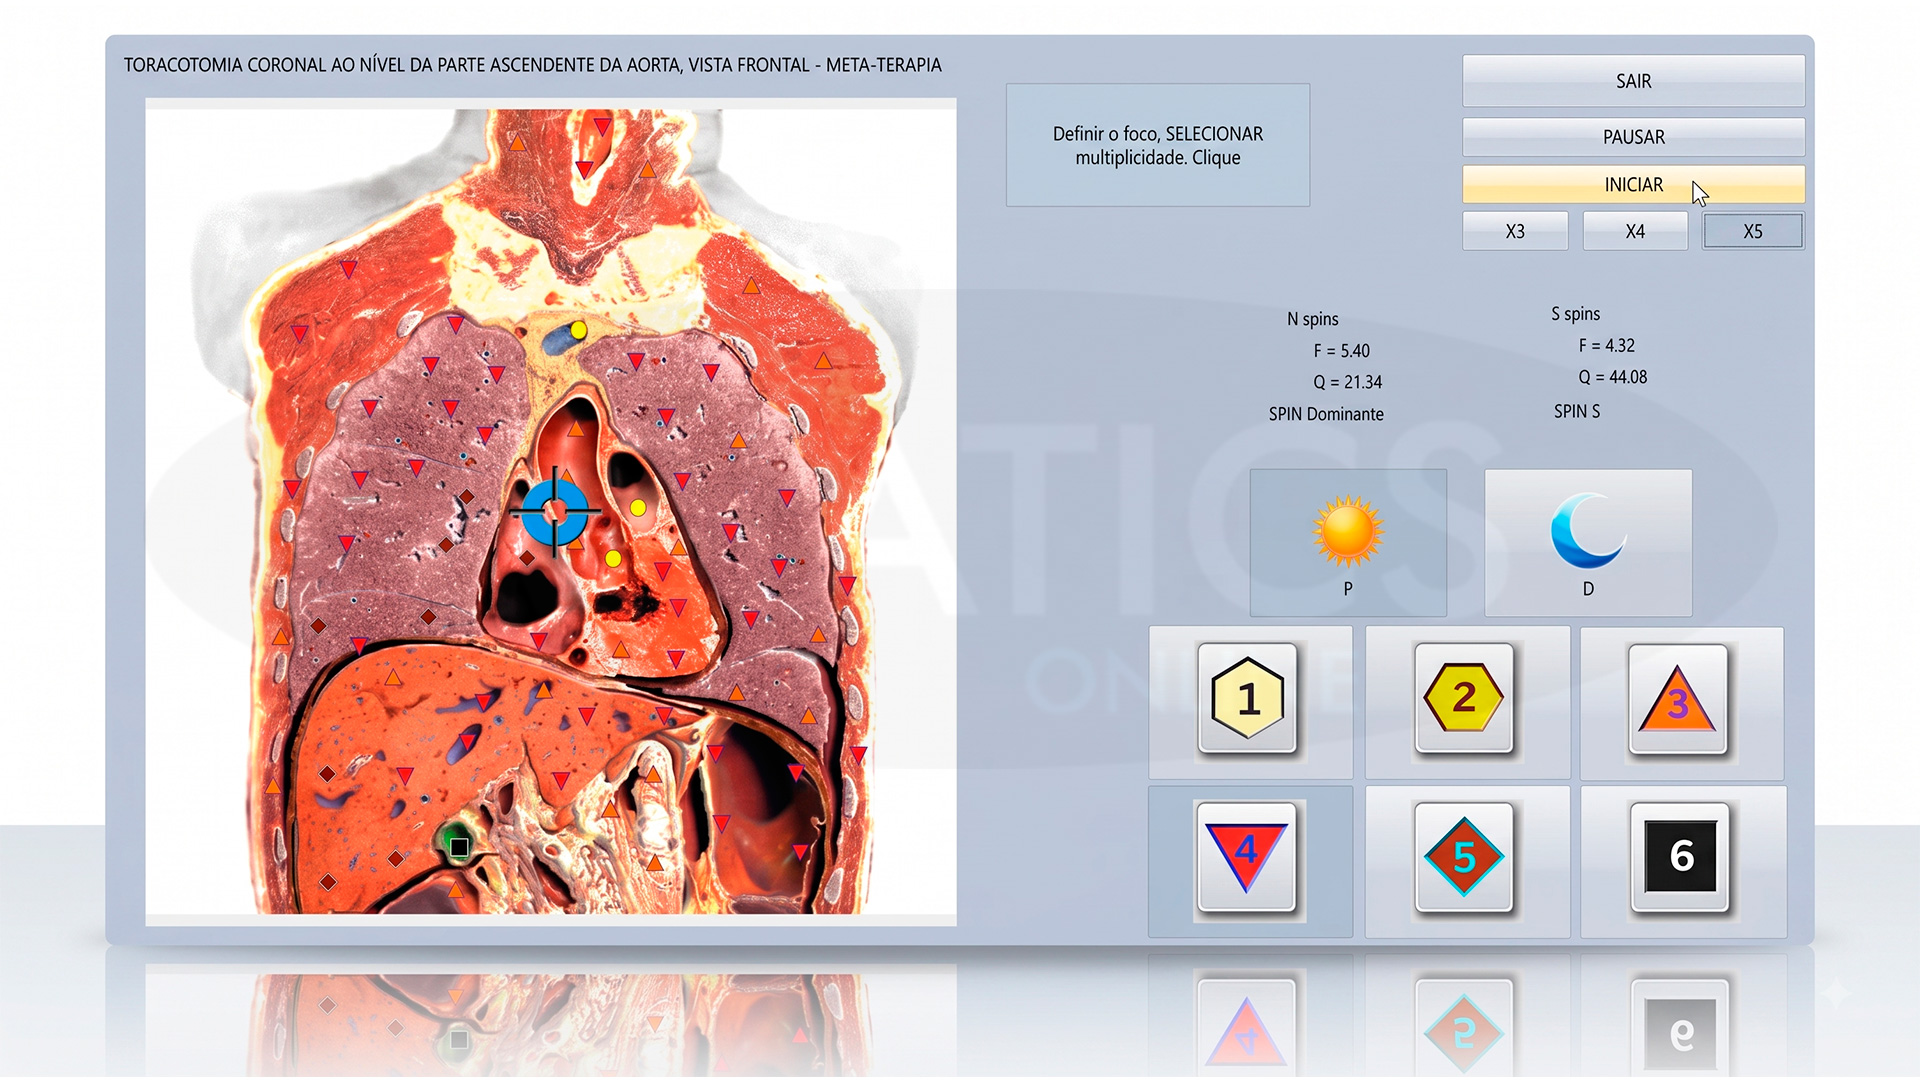
Task: Start therapy with the INICIAR button
Action: pos(1633,185)
